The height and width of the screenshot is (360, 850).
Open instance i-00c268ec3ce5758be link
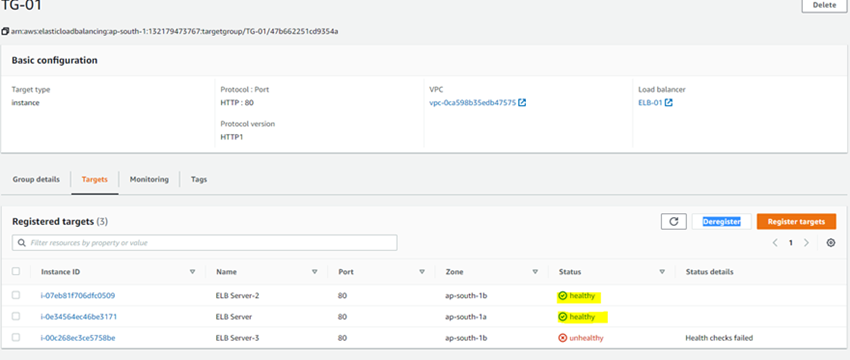[78, 338]
